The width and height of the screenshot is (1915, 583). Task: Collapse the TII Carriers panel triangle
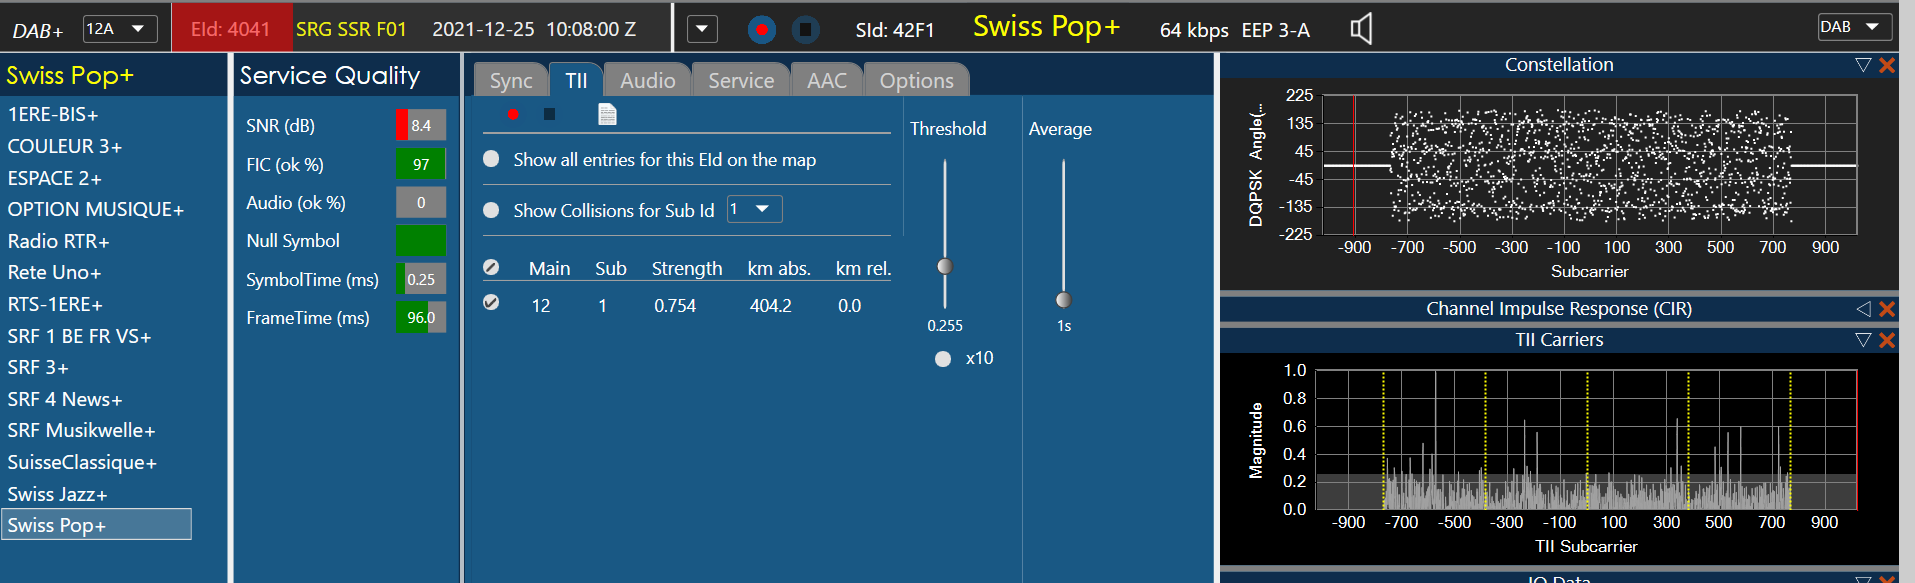[x=1863, y=340]
